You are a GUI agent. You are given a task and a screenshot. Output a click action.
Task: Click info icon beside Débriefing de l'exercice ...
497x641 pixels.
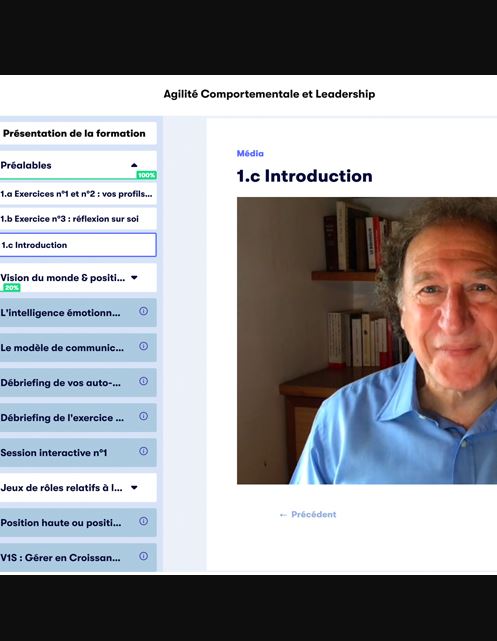pos(143,417)
